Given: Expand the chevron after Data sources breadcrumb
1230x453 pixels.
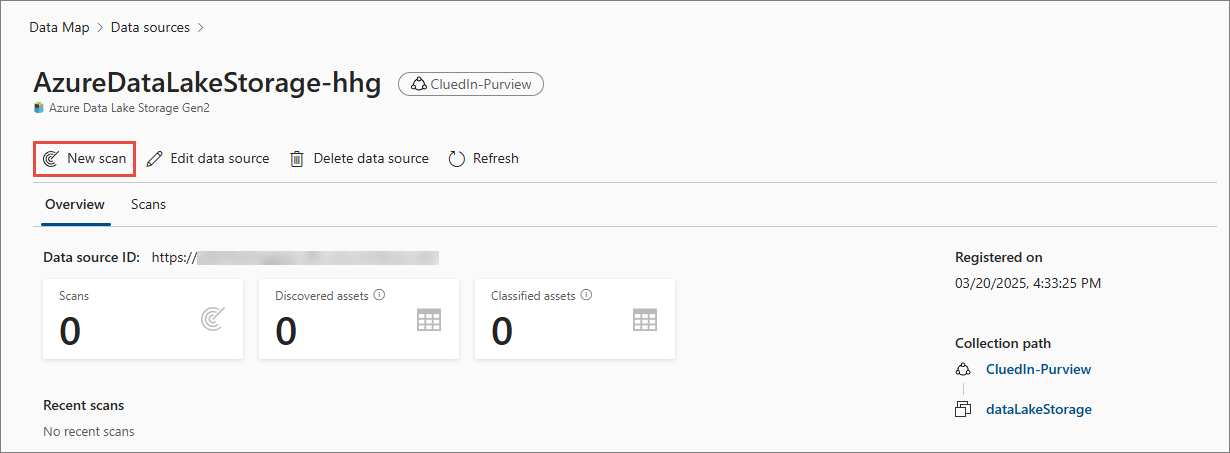Looking at the screenshot, I should point(201,27).
